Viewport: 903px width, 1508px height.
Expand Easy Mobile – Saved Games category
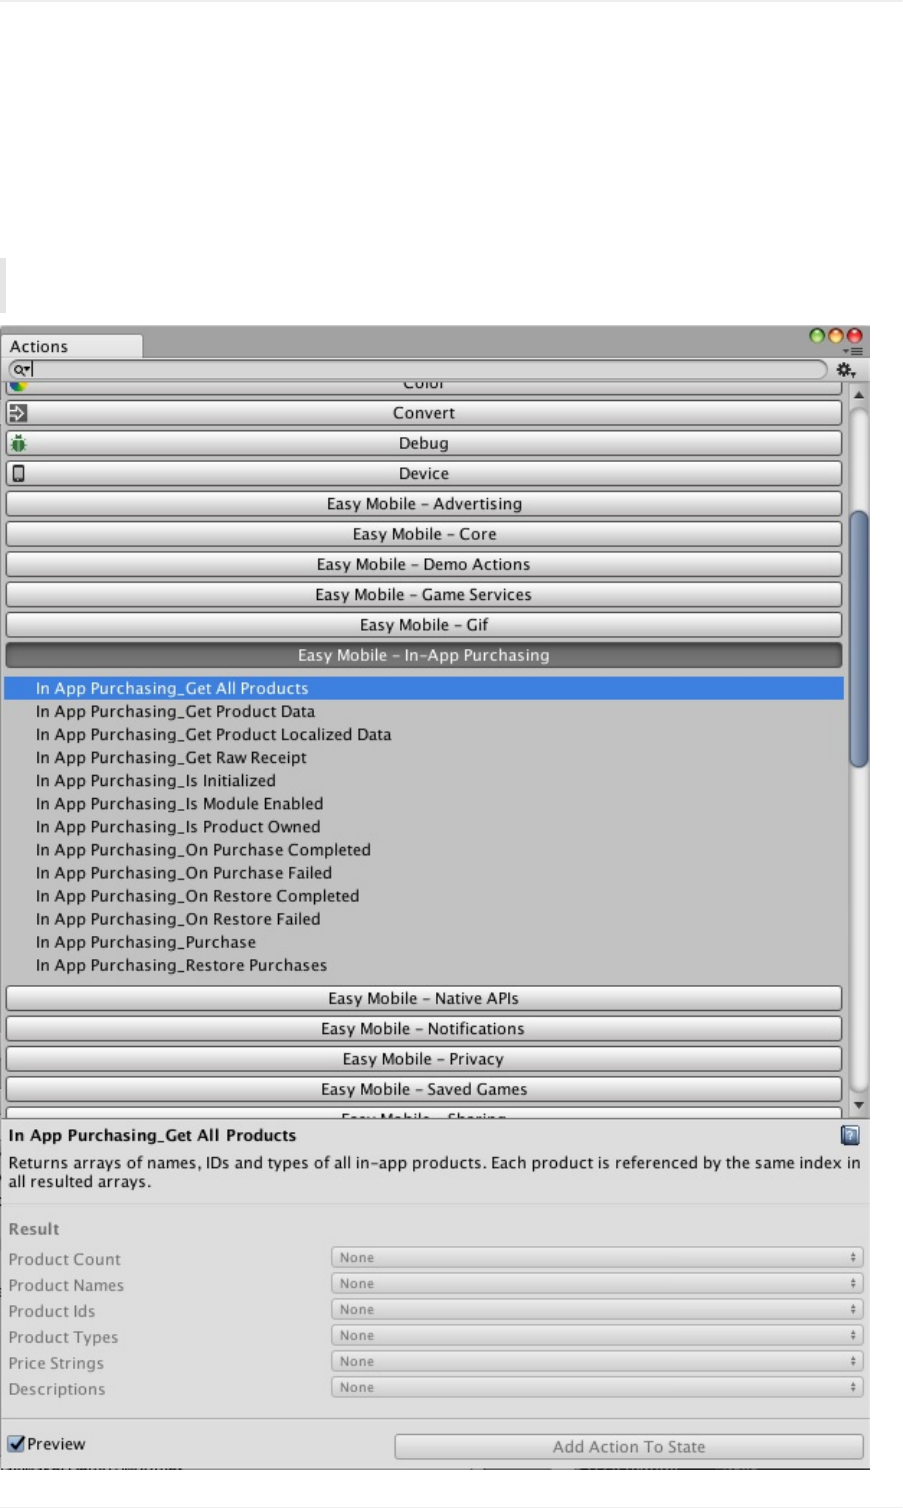(424, 1089)
